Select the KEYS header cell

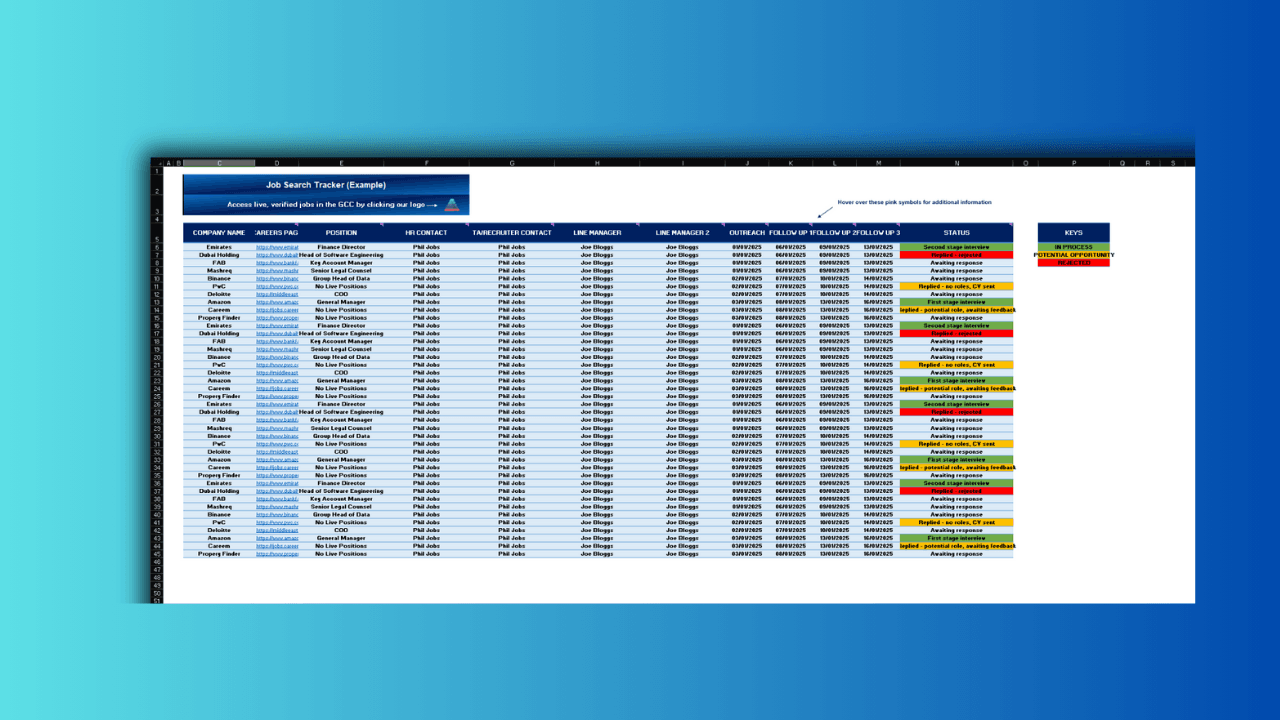tap(1073, 233)
